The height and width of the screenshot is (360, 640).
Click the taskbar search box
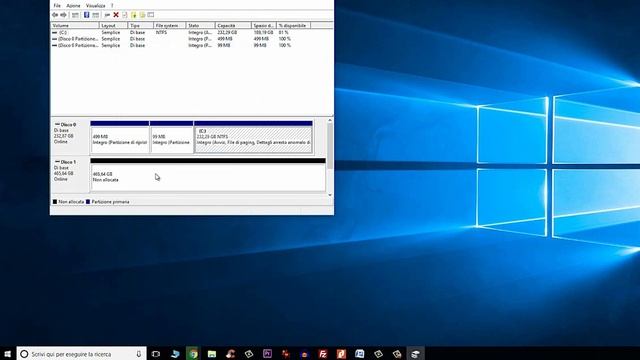click(82, 353)
